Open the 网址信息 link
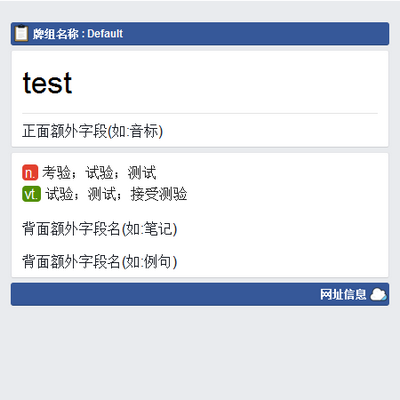The height and width of the screenshot is (400, 400). 343,294
